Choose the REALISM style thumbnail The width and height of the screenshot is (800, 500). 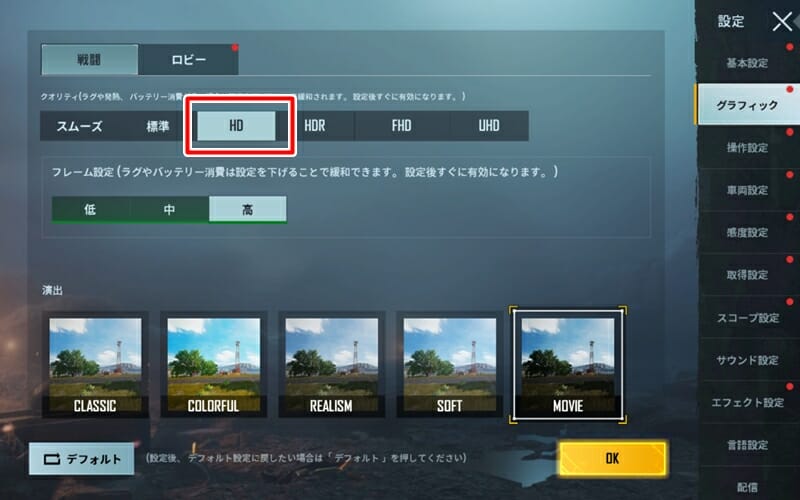(332, 365)
